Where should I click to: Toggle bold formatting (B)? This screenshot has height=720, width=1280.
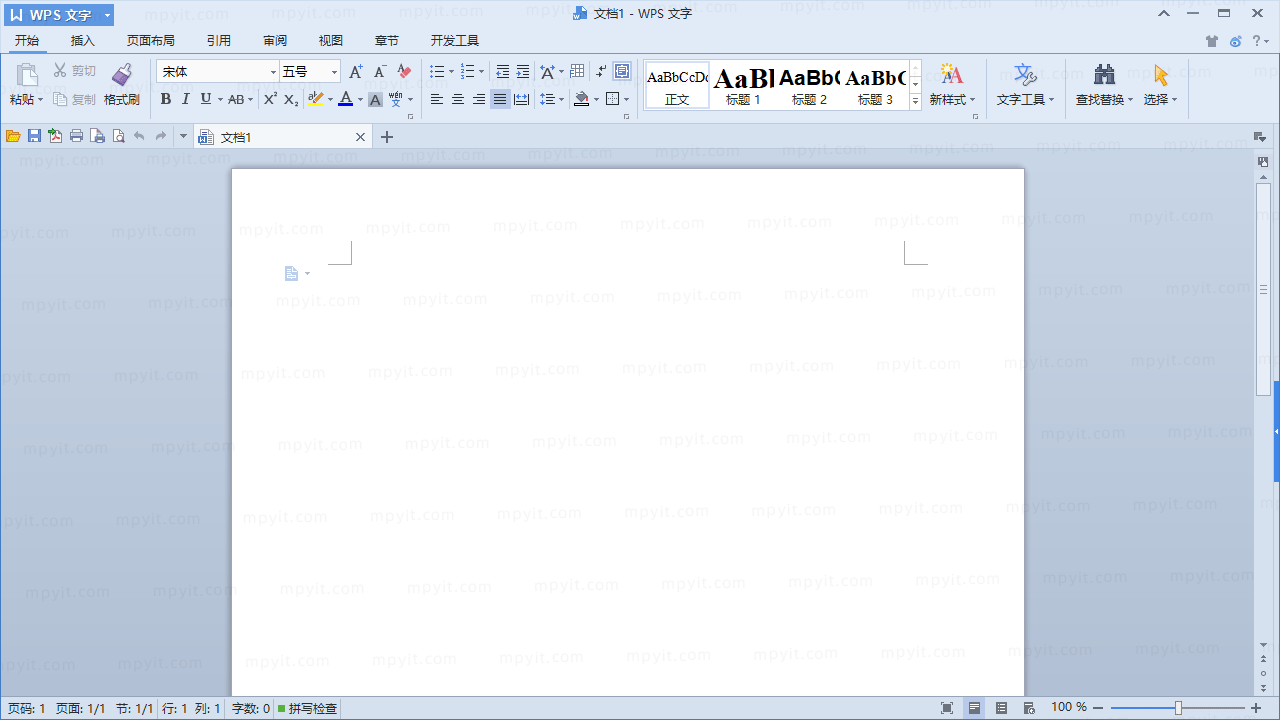166,99
